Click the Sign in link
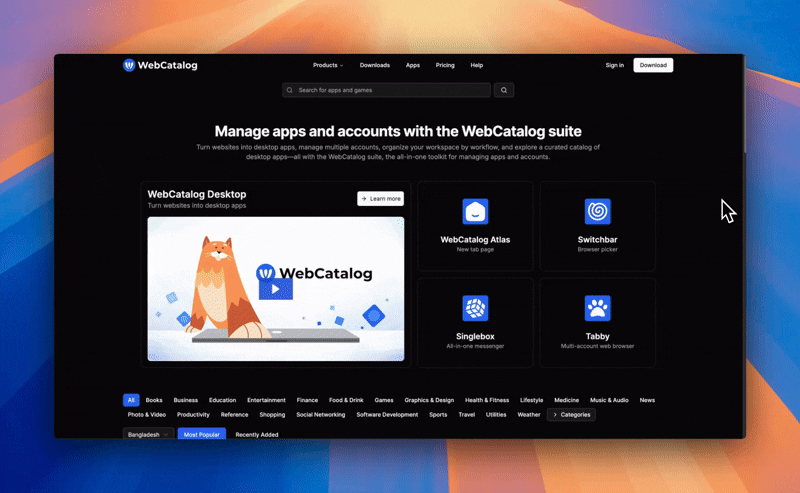800x493 pixels. pyautogui.click(x=614, y=65)
